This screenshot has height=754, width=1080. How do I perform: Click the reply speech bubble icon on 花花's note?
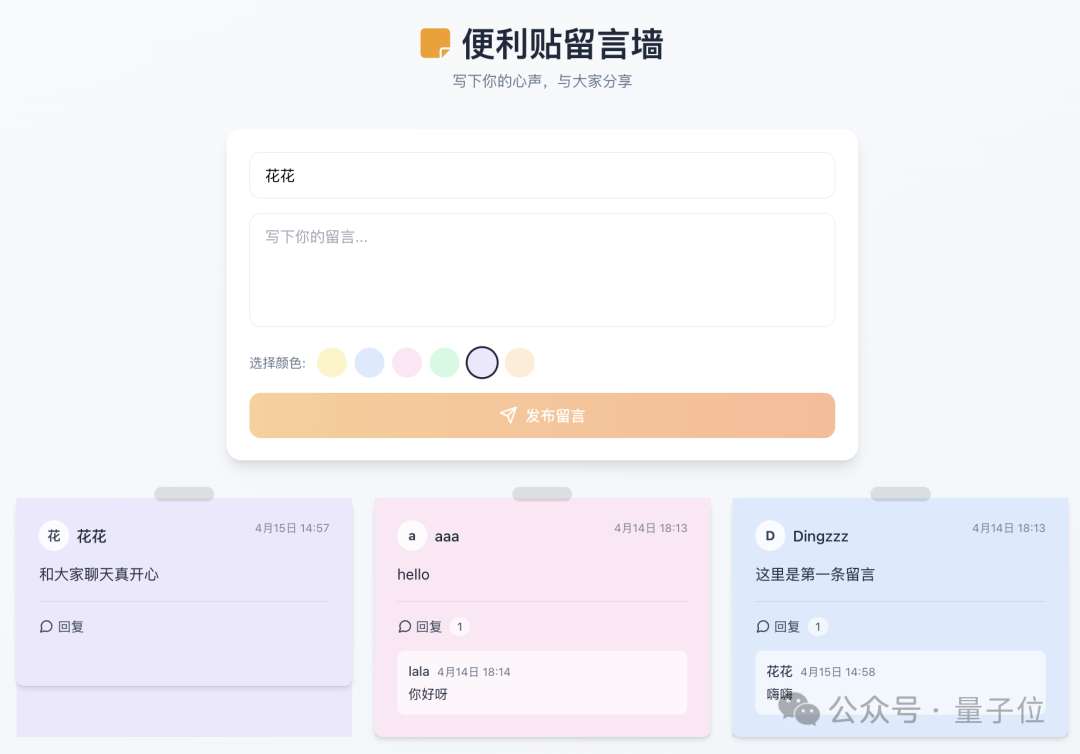click(x=46, y=626)
